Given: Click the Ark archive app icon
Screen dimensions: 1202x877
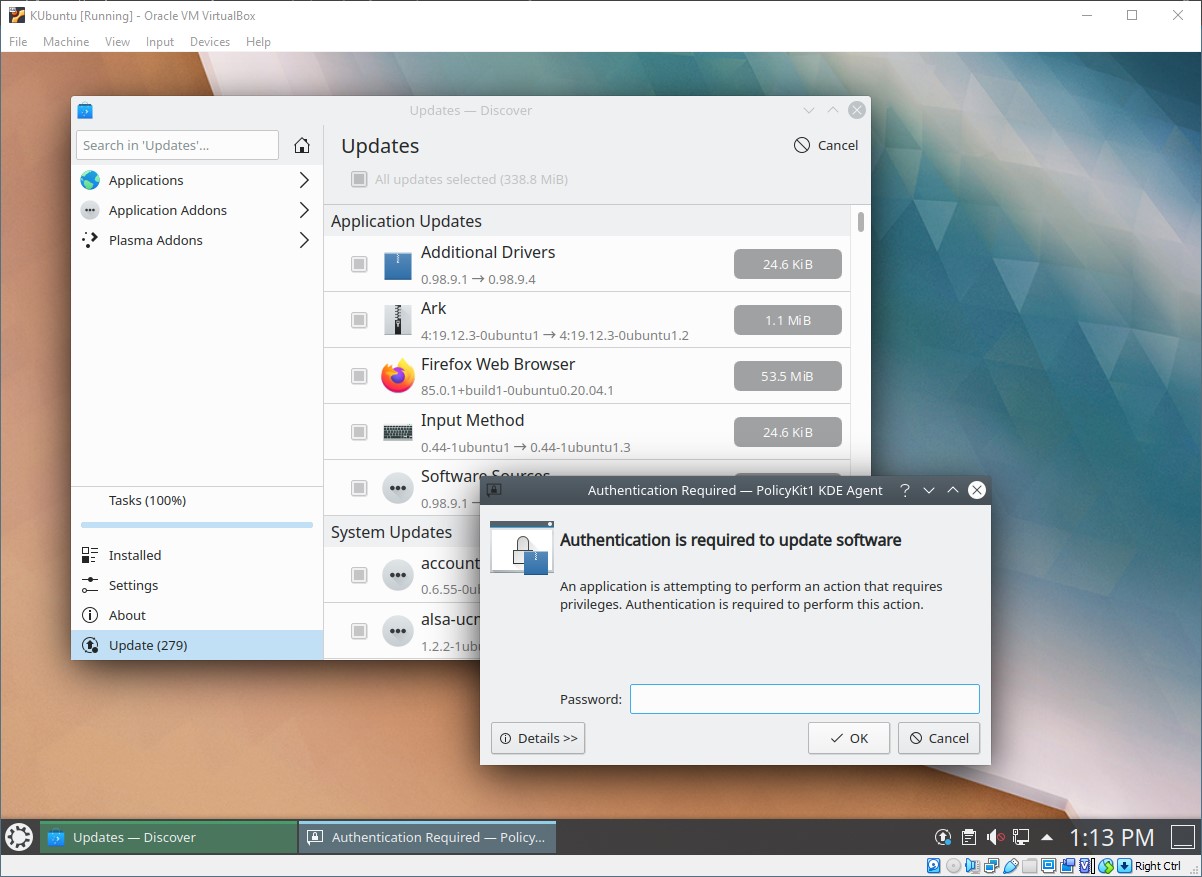Looking at the screenshot, I should [x=398, y=320].
